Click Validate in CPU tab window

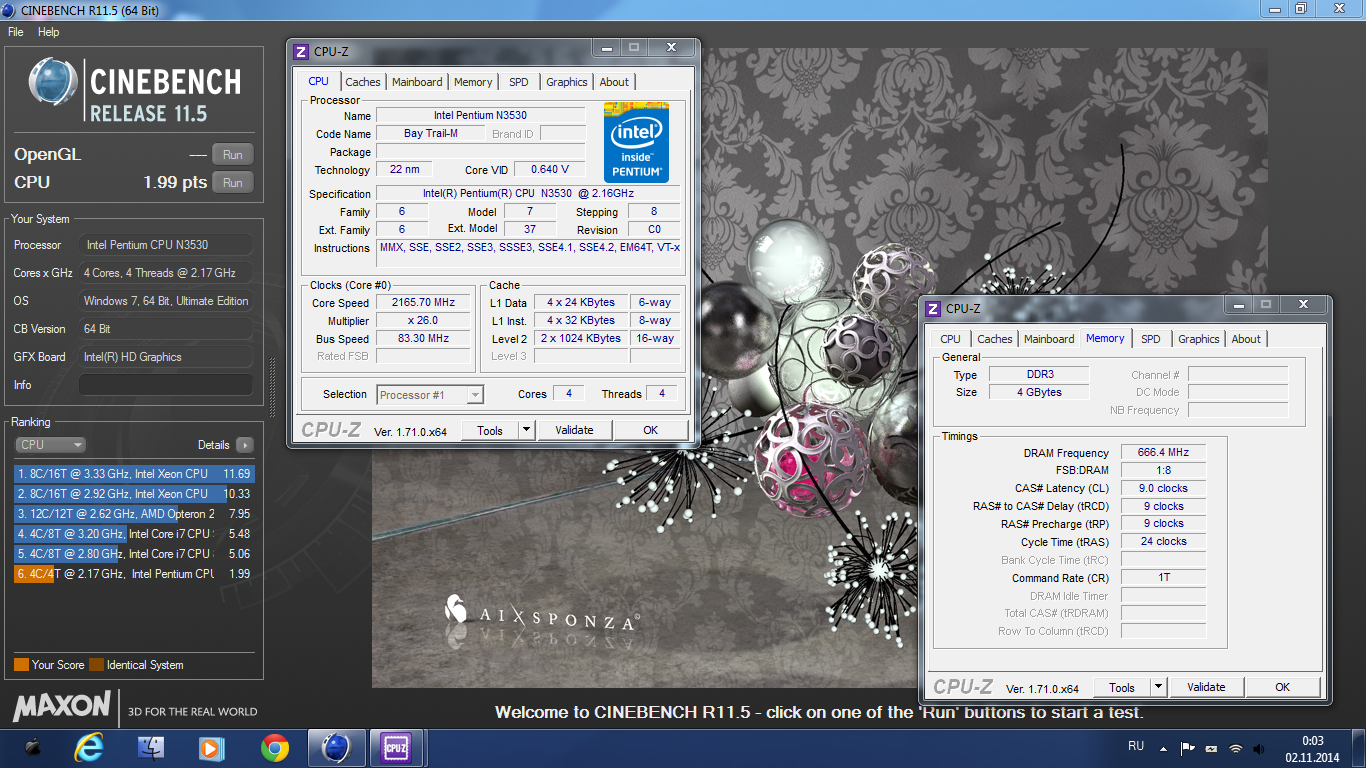(x=574, y=430)
